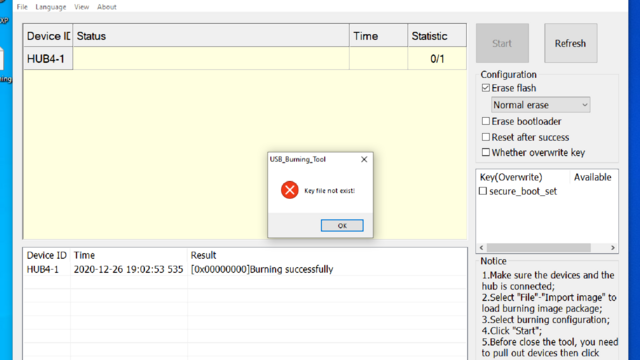Open the About menu
The height and width of the screenshot is (360, 640).
click(x=107, y=7)
